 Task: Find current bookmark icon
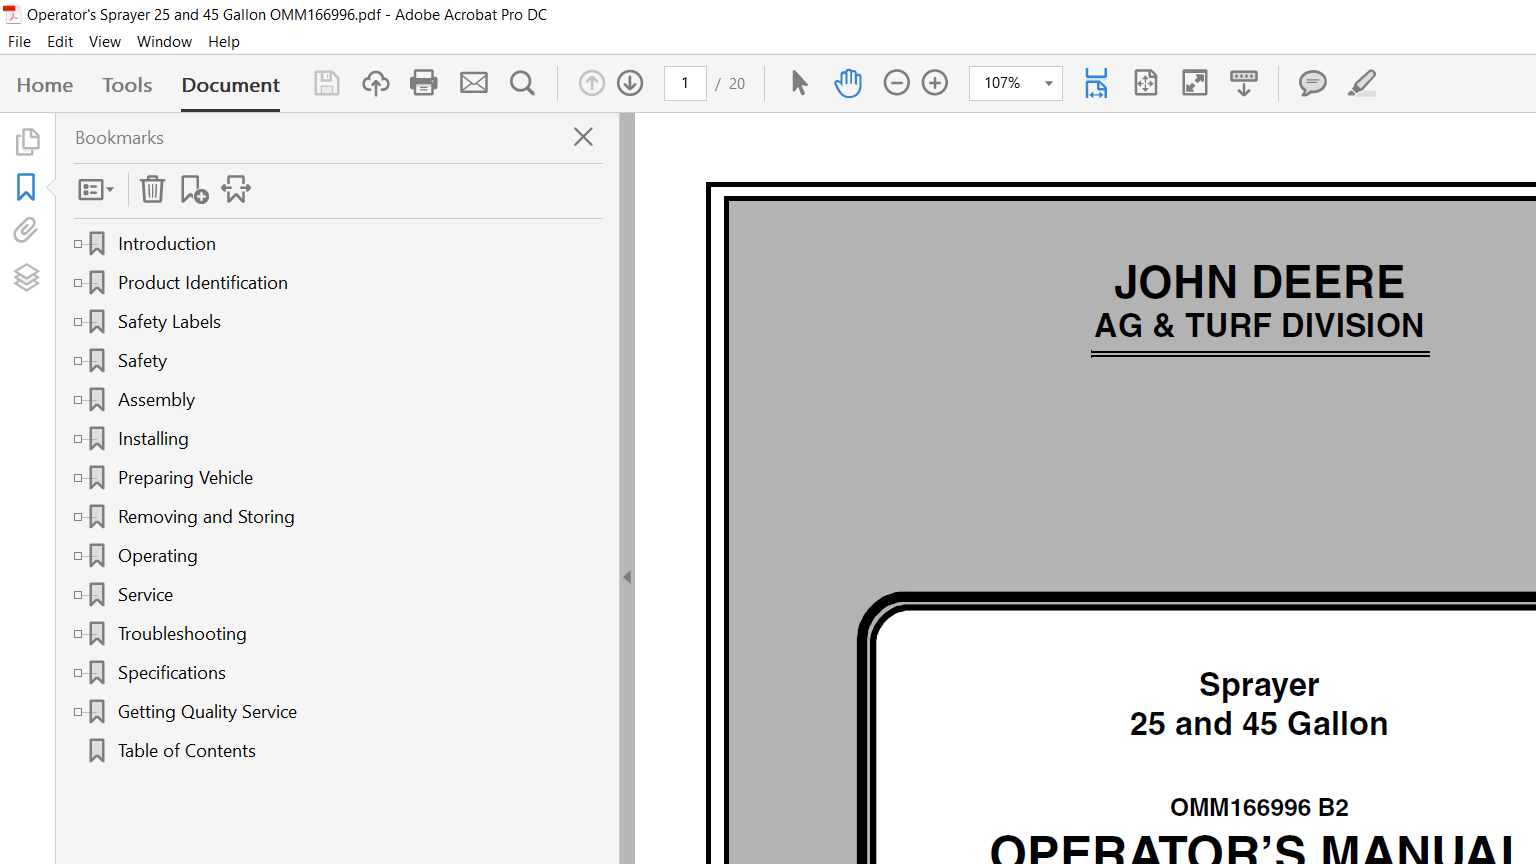[236, 189]
